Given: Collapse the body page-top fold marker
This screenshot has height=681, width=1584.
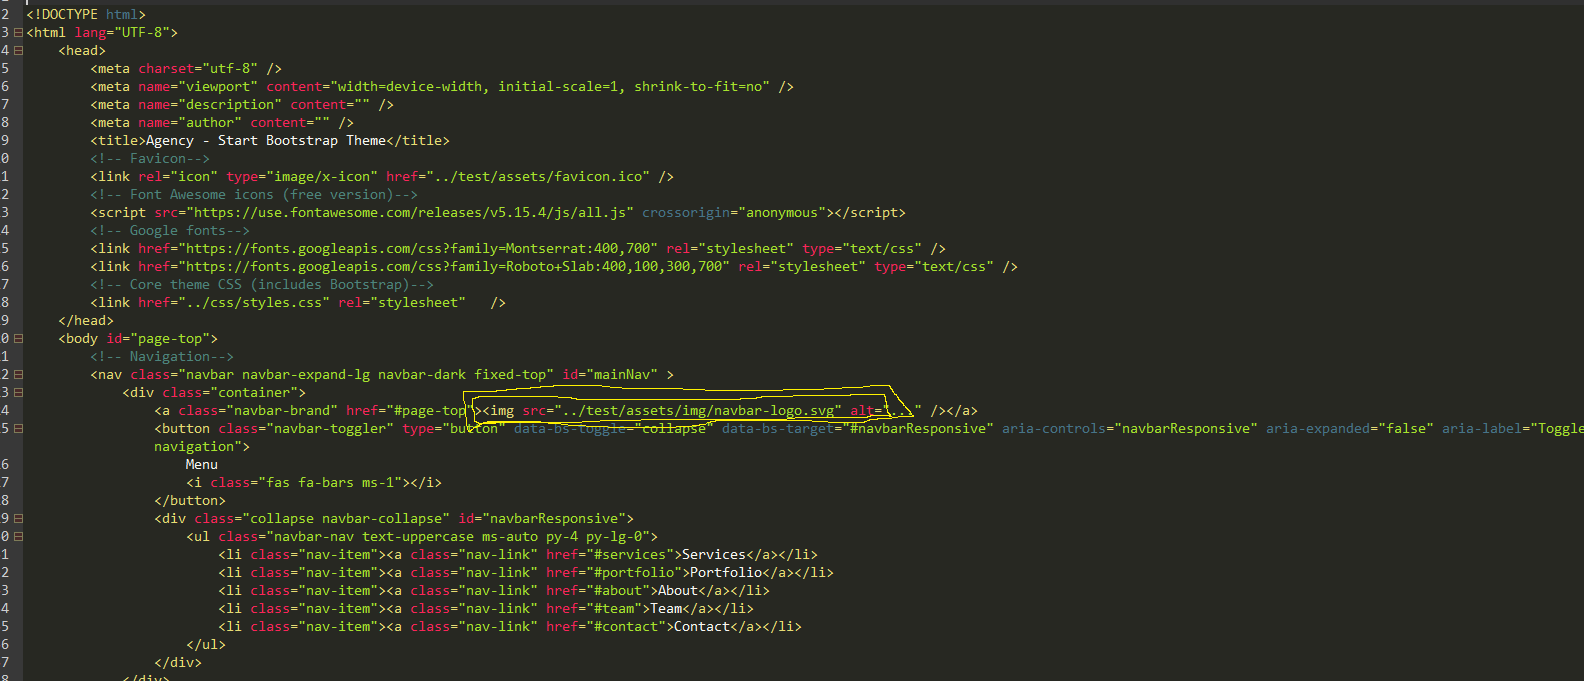Looking at the screenshot, I should 18,339.
